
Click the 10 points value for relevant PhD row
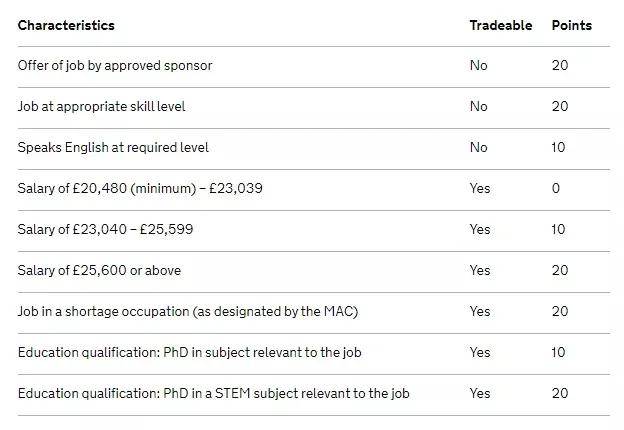pos(558,352)
